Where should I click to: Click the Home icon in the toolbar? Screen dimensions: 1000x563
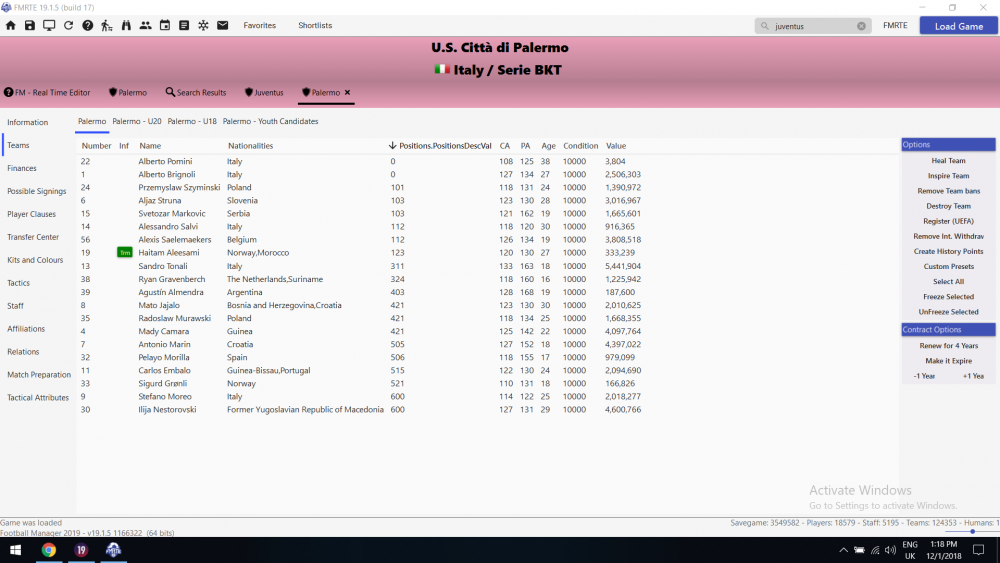tap(11, 25)
